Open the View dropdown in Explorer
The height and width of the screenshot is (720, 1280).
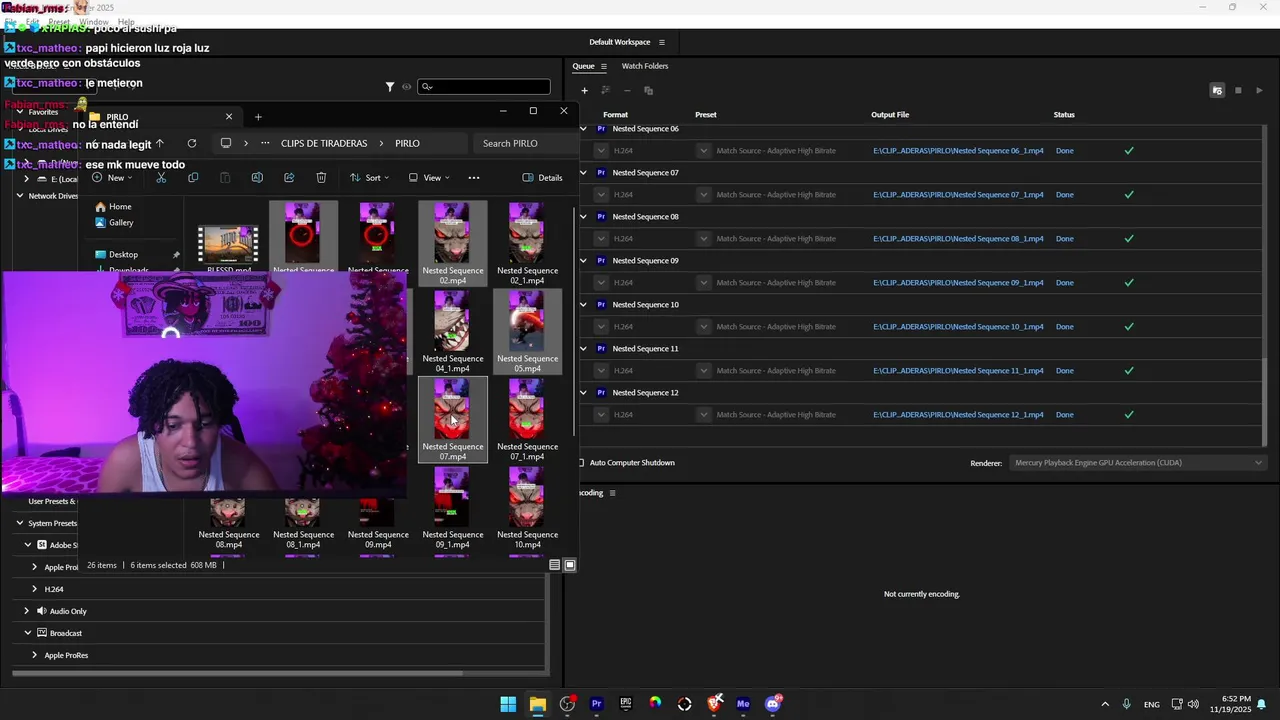pyautogui.click(x=429, y=178)
